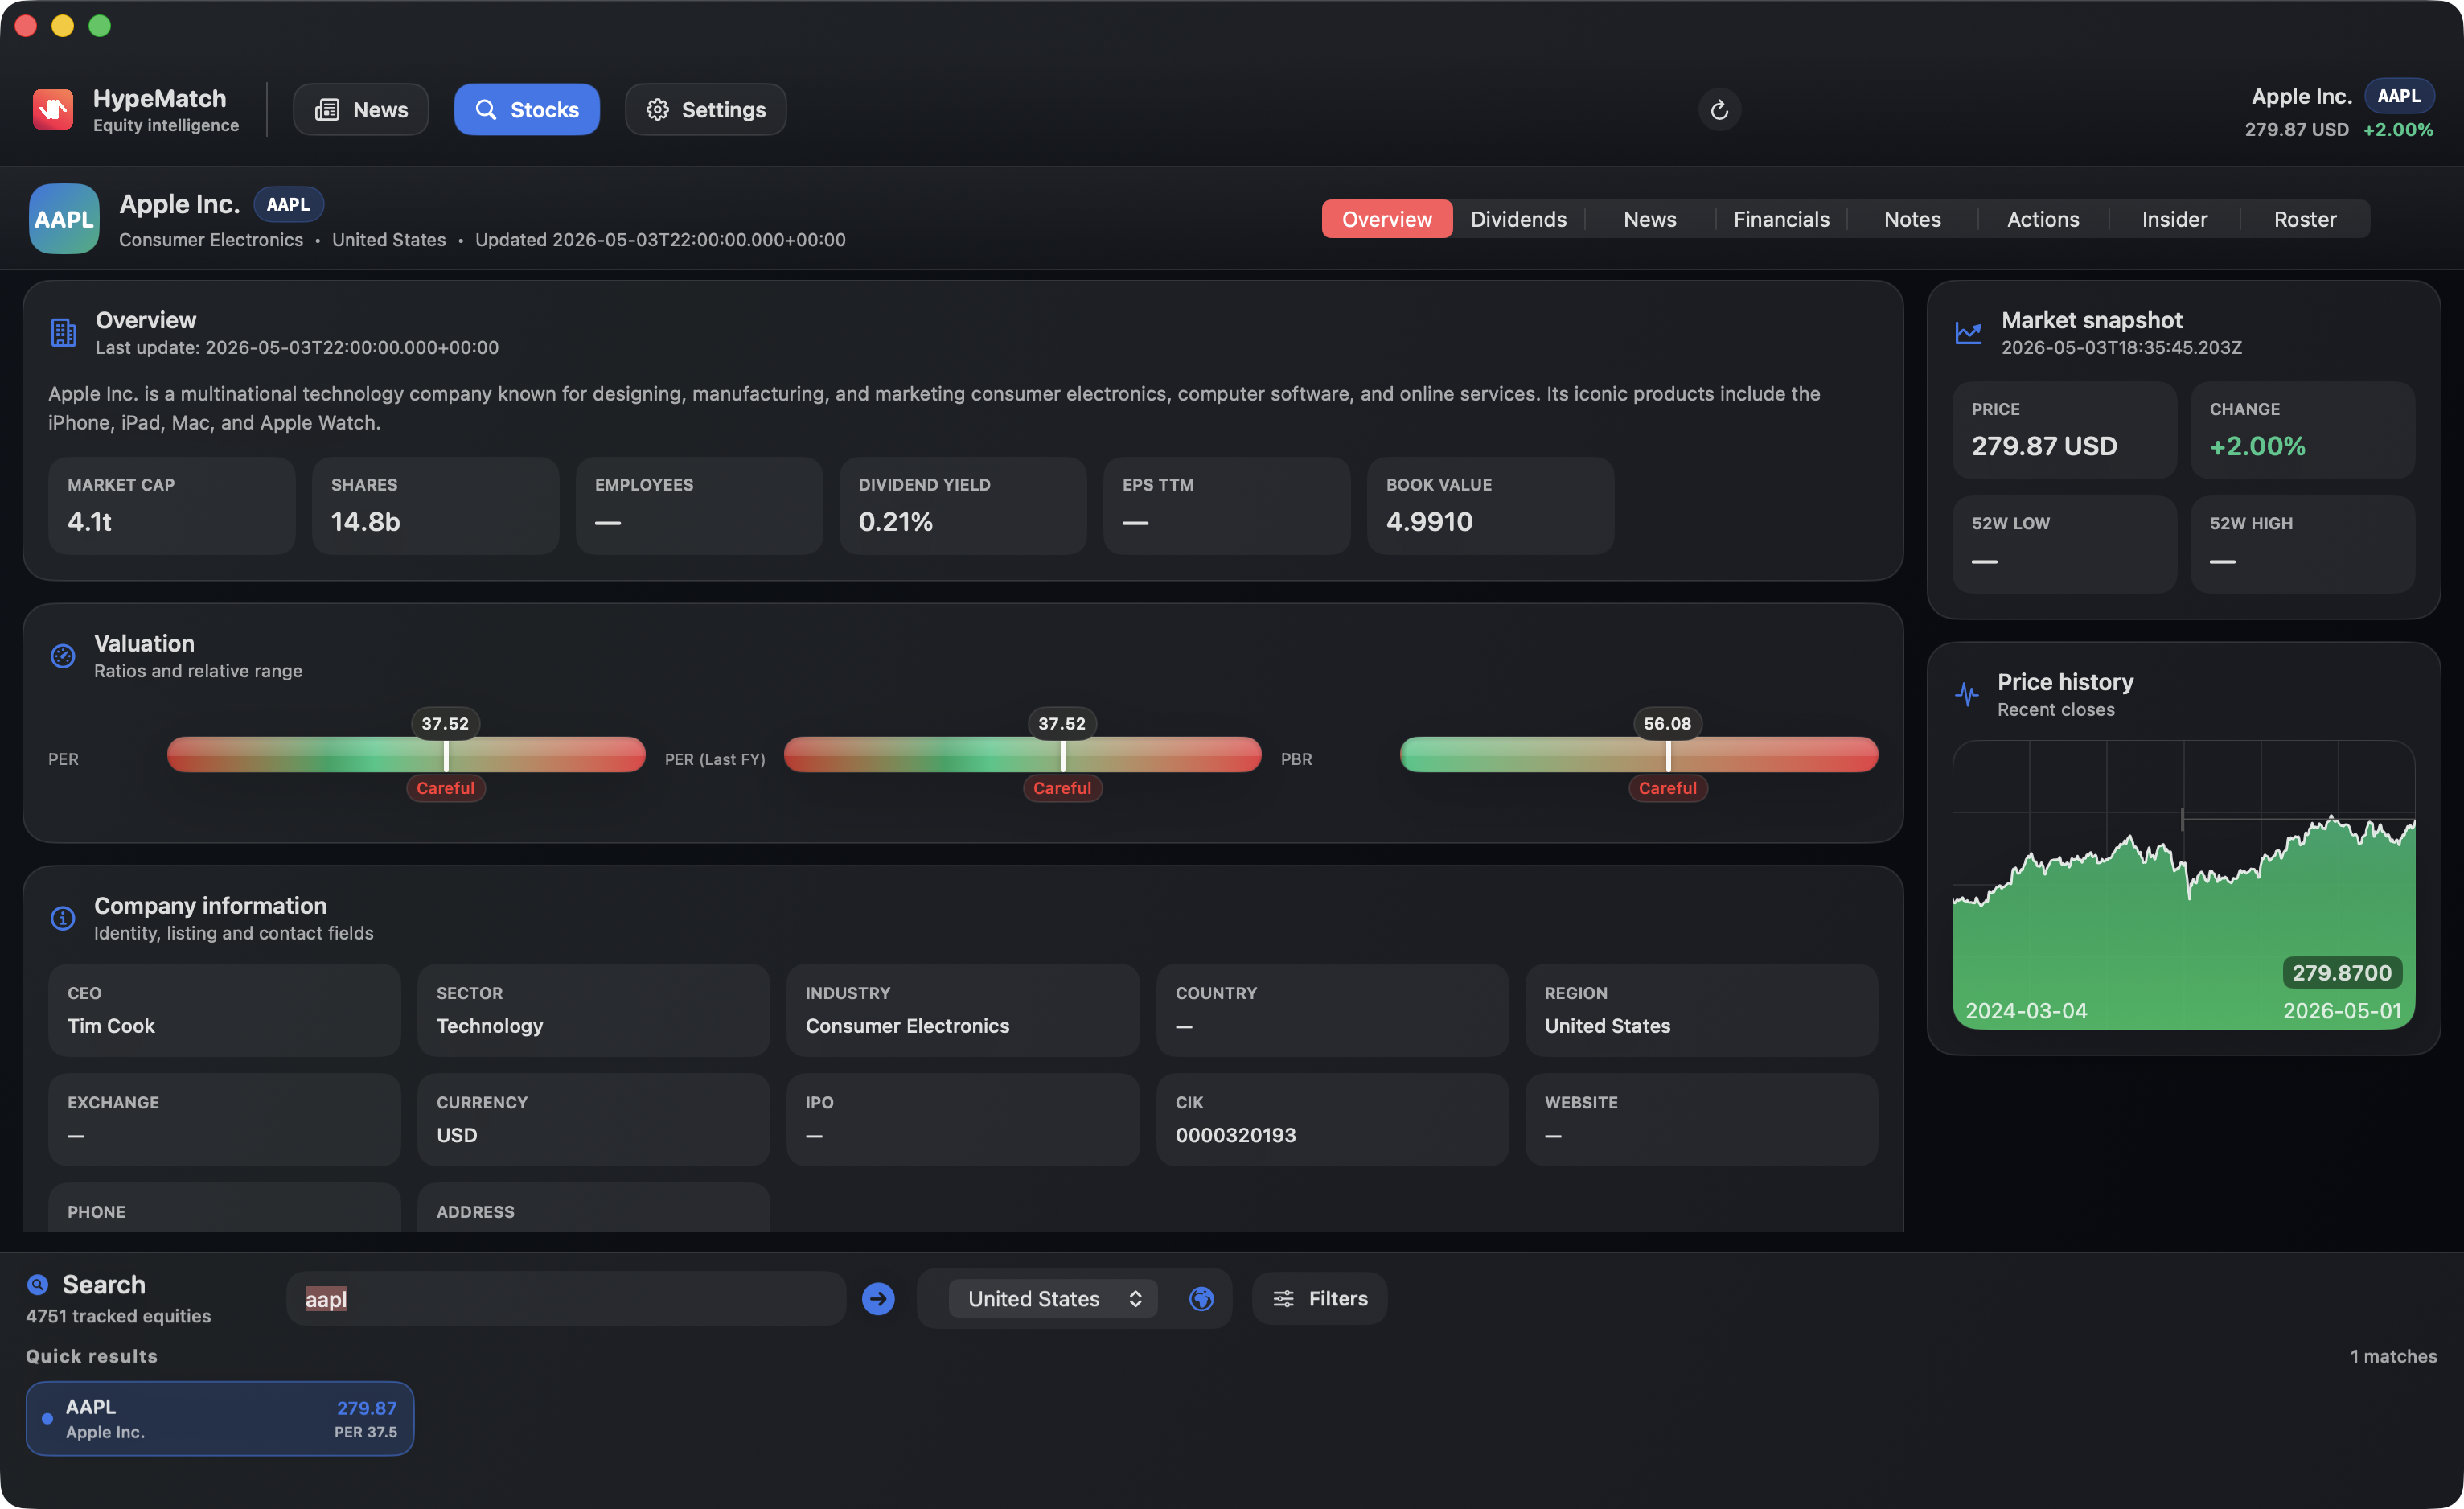Open the United States country dropdown

click(x=1052, y=1298)
